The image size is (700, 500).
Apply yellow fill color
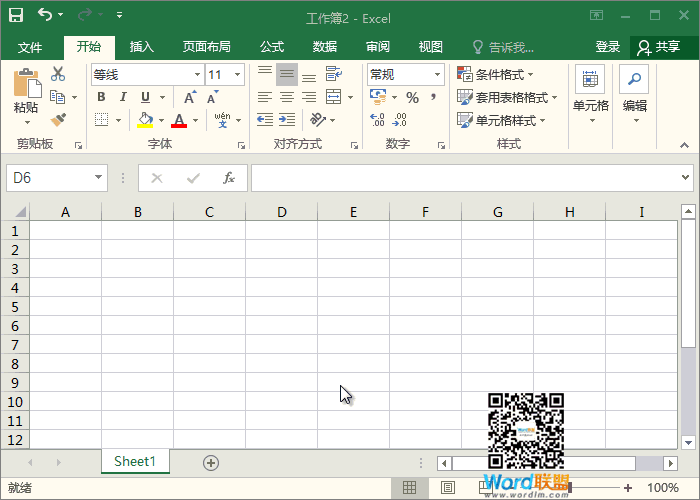[145, 120]
